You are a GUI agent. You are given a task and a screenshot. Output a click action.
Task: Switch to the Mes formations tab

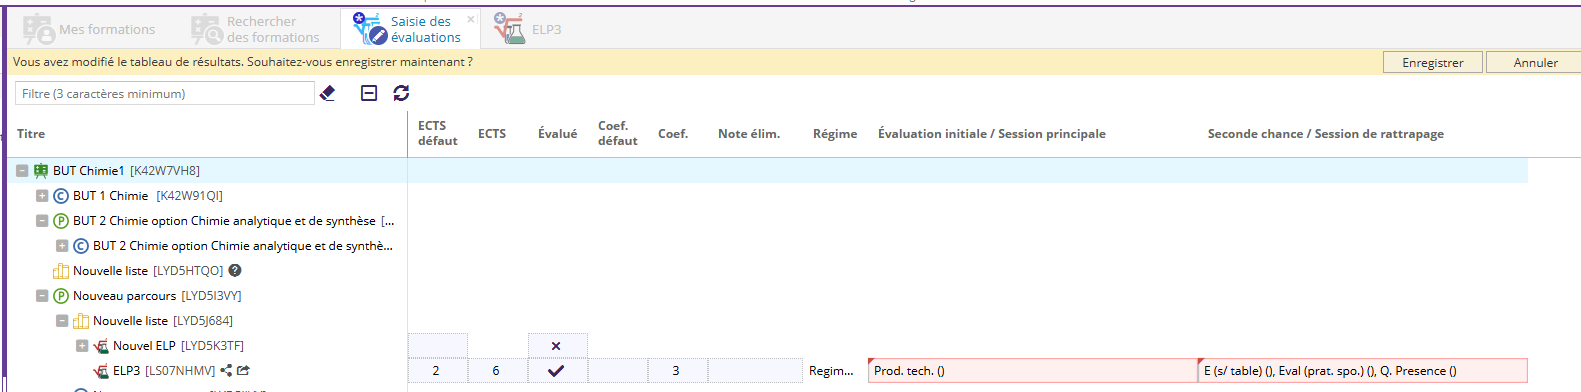pos(89,29)
